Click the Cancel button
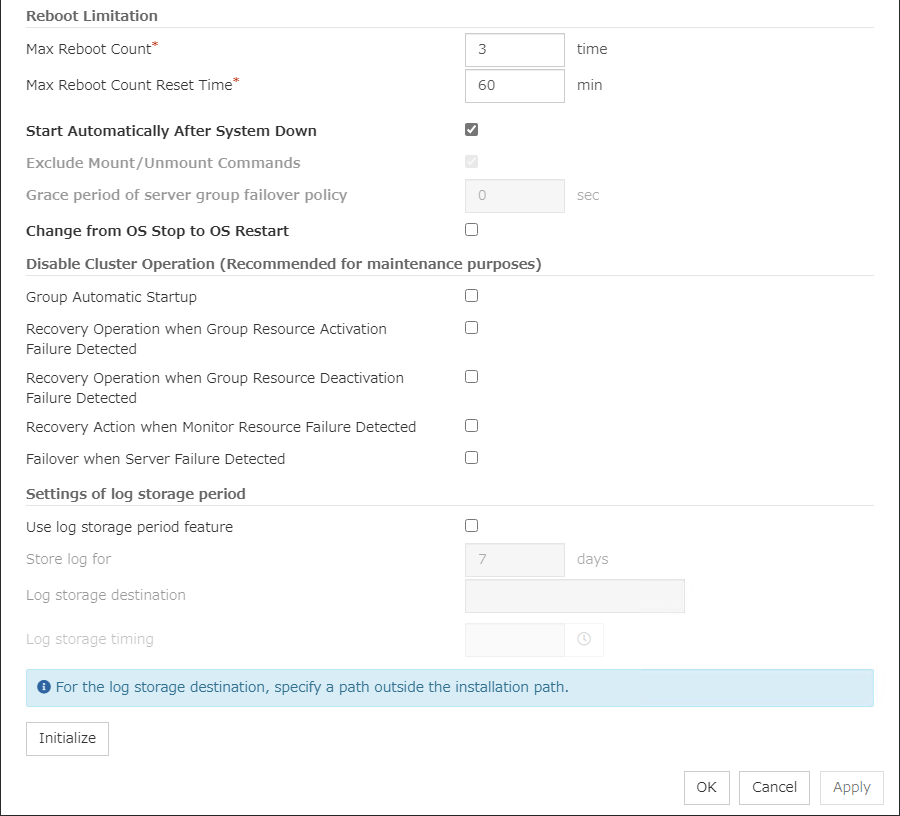900x816 pixels. click(774, 787)
